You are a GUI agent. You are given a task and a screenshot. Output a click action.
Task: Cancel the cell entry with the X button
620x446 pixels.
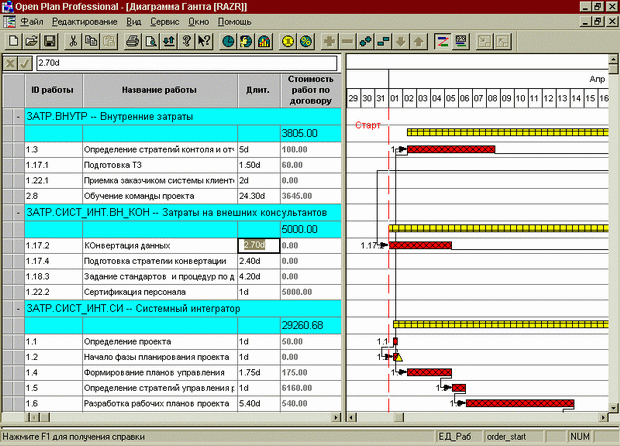click(10, 63)
